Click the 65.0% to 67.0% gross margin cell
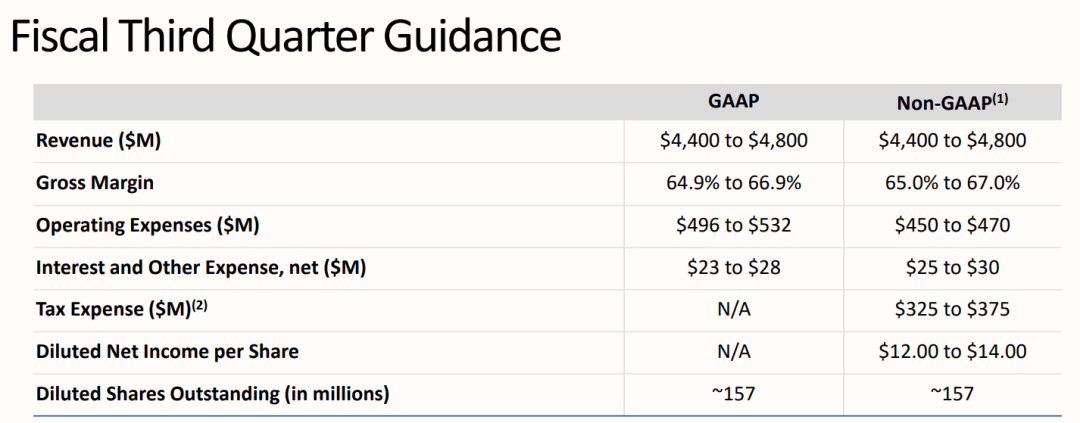The image size is (1080, 423). [952, 183]
